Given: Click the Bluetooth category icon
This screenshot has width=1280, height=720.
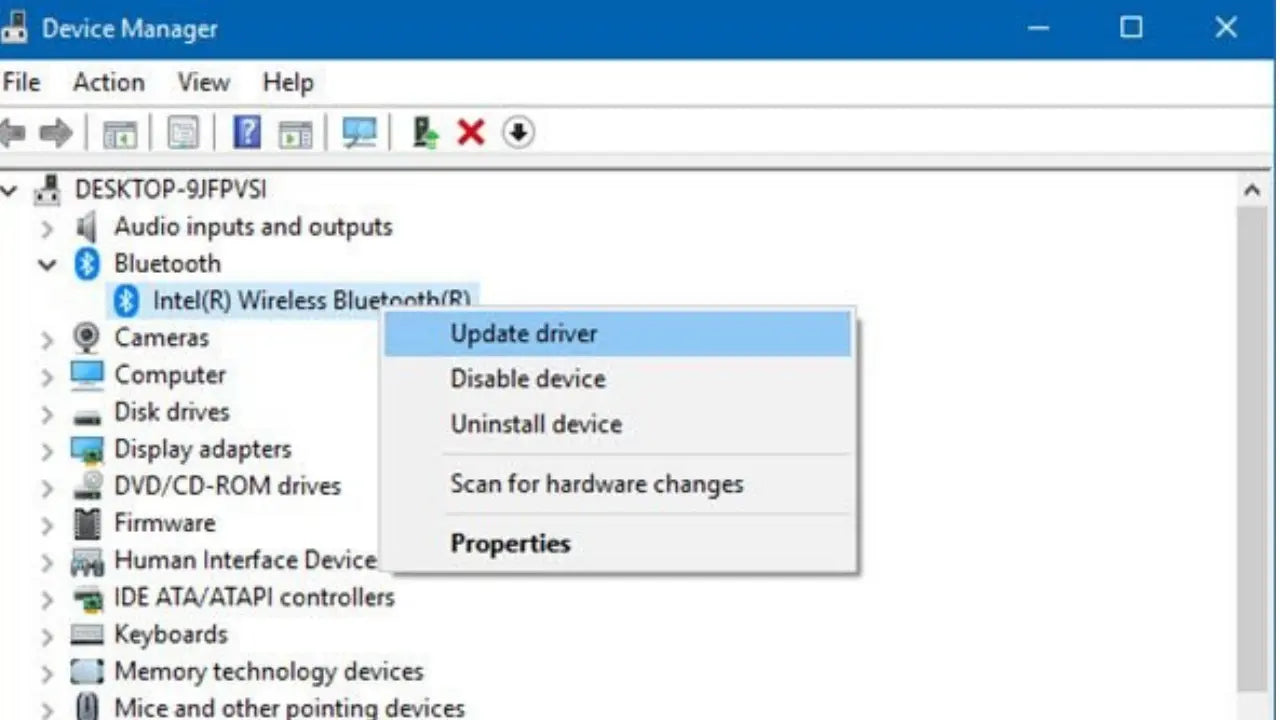Looking at the screenshot, I should (x=88, y=264).
